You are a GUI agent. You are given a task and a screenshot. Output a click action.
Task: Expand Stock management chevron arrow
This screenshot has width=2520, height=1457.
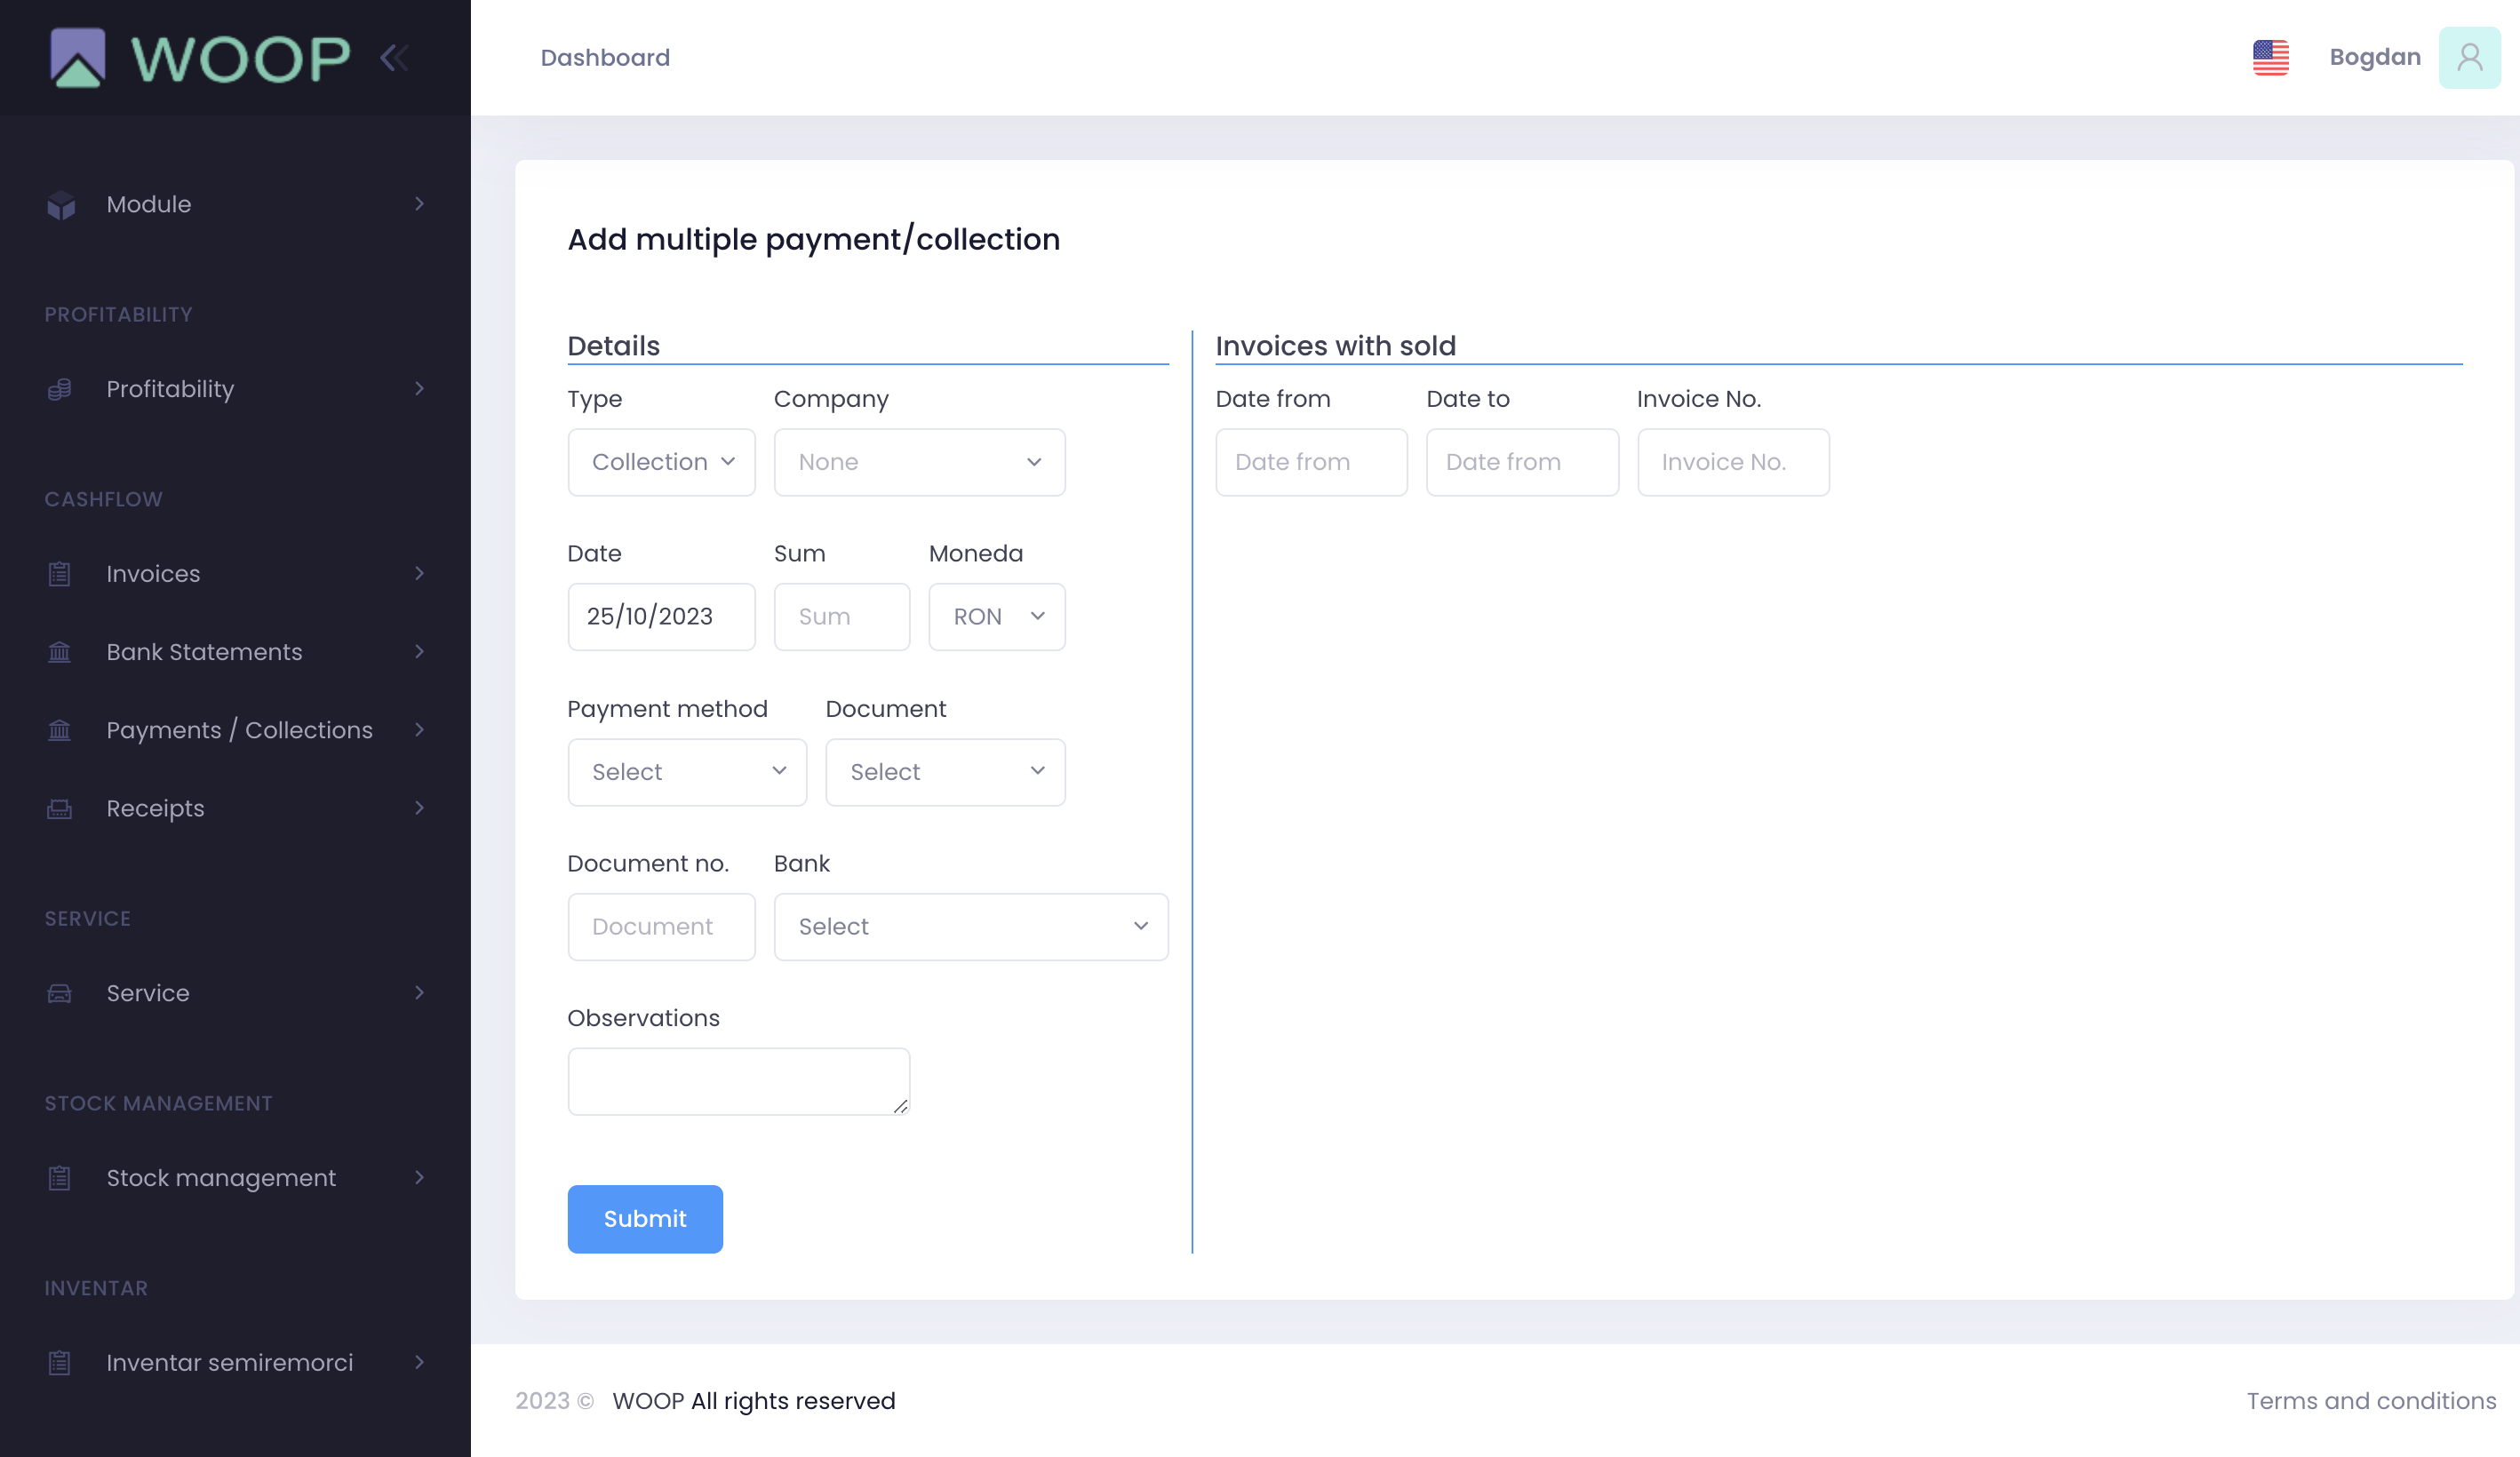(419, 1178)
